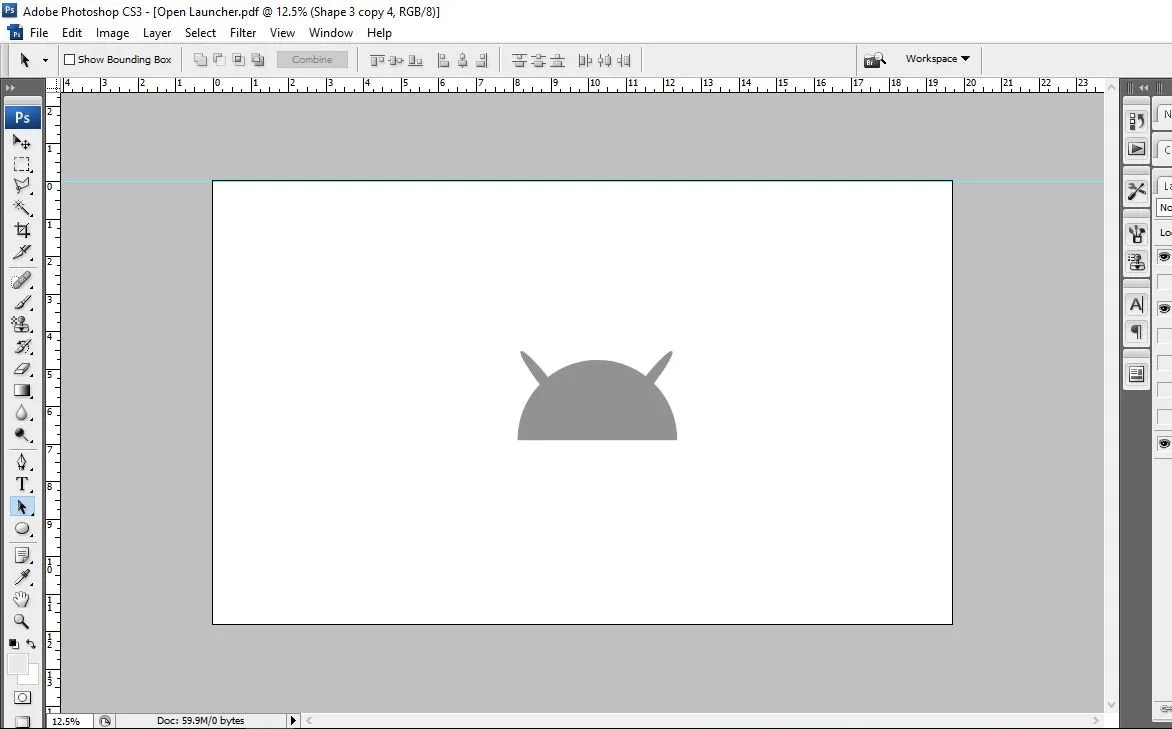The height and width of the screenshot is (729, 1172).
Task: Select the Move tool
Action: point(22,142)
